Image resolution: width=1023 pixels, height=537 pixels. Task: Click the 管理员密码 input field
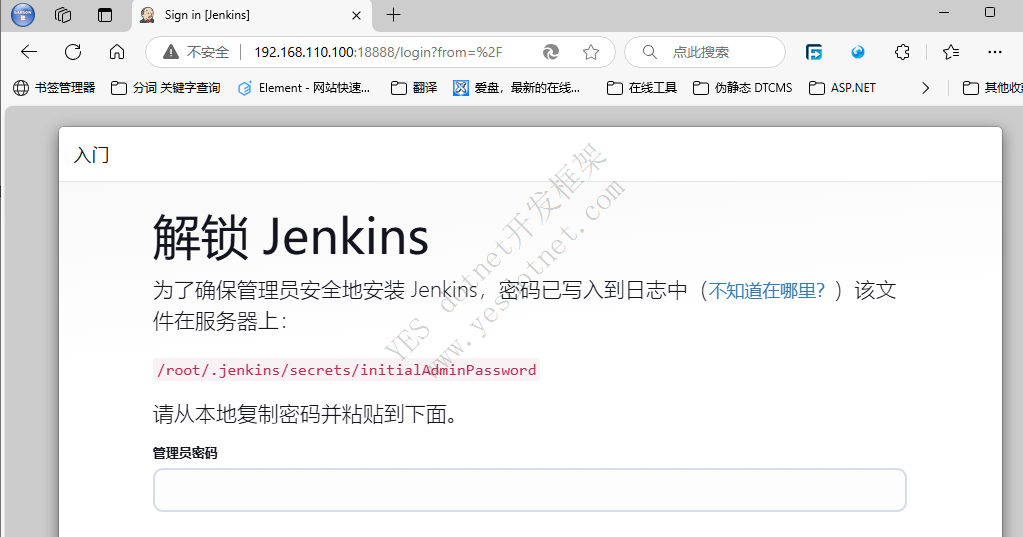click(530, 489)
